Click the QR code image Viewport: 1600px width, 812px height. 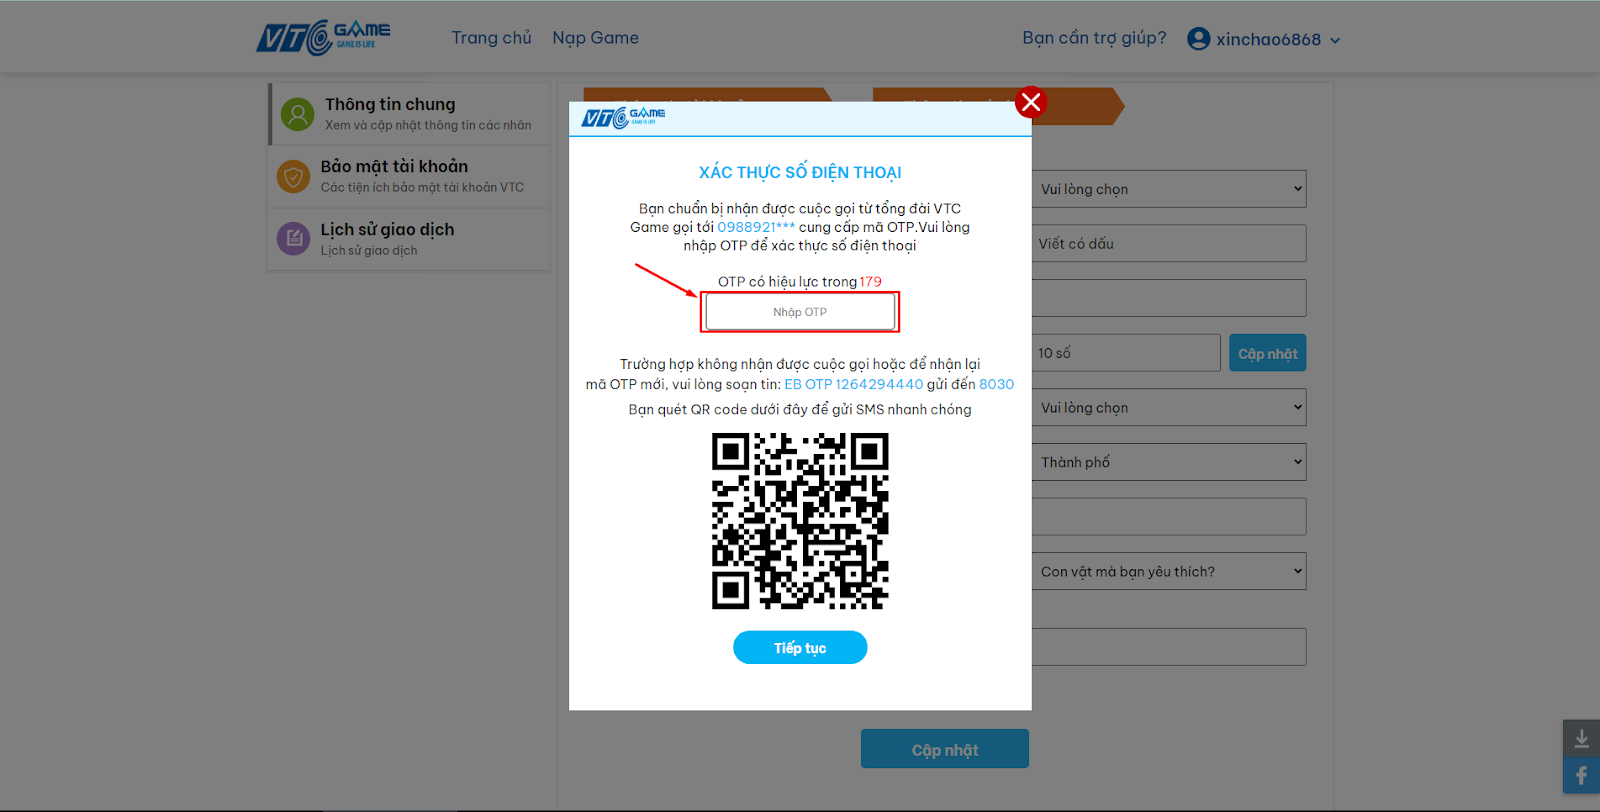800,521
